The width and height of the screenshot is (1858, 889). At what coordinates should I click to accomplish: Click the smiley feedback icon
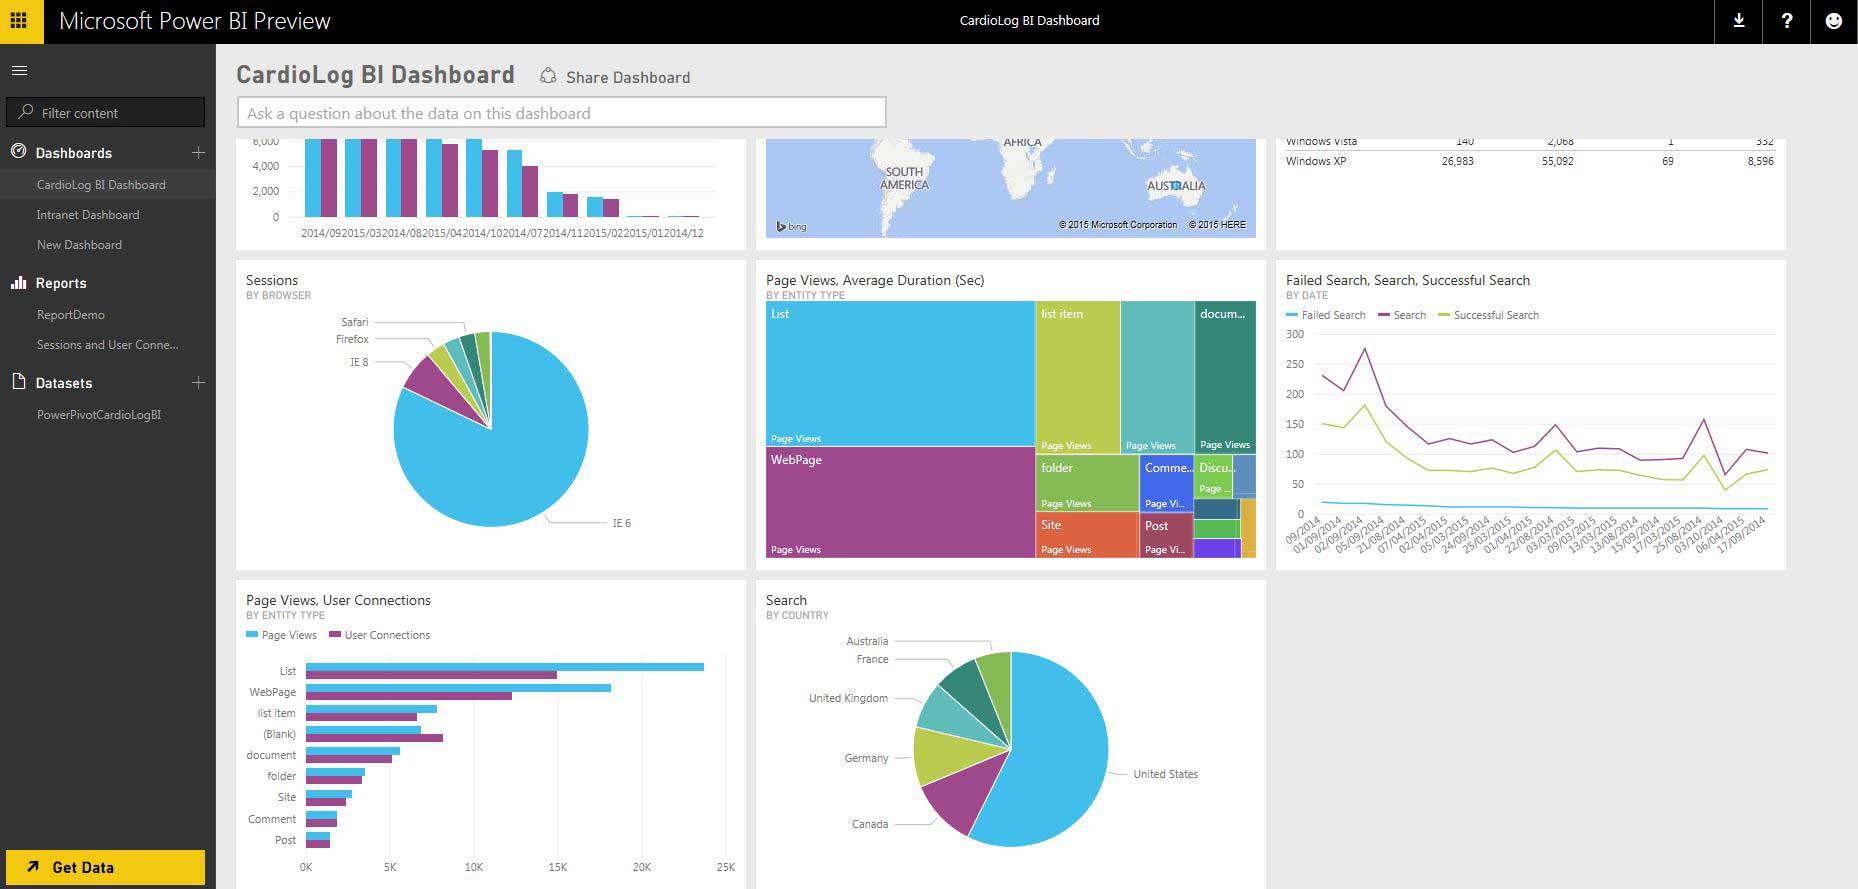pyautogui.click(x=1834, y=21)
